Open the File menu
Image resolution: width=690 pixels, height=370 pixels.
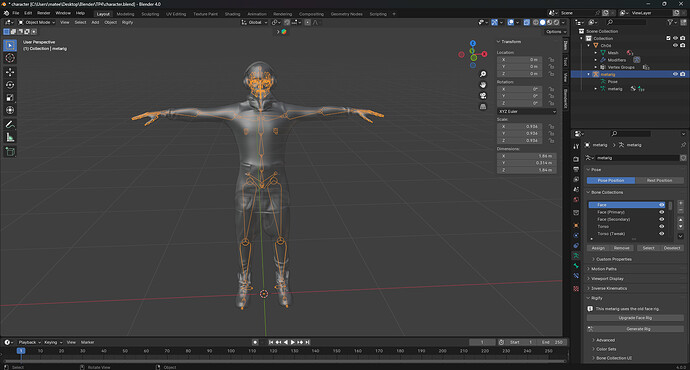coord(16,13)
